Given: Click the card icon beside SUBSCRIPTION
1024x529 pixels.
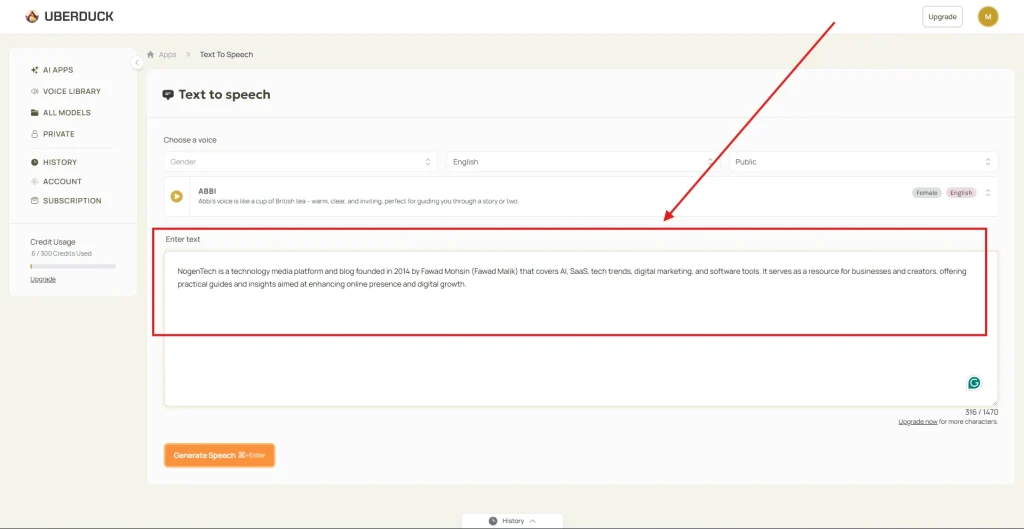Looking at the screenshot, I should (35, 200).
